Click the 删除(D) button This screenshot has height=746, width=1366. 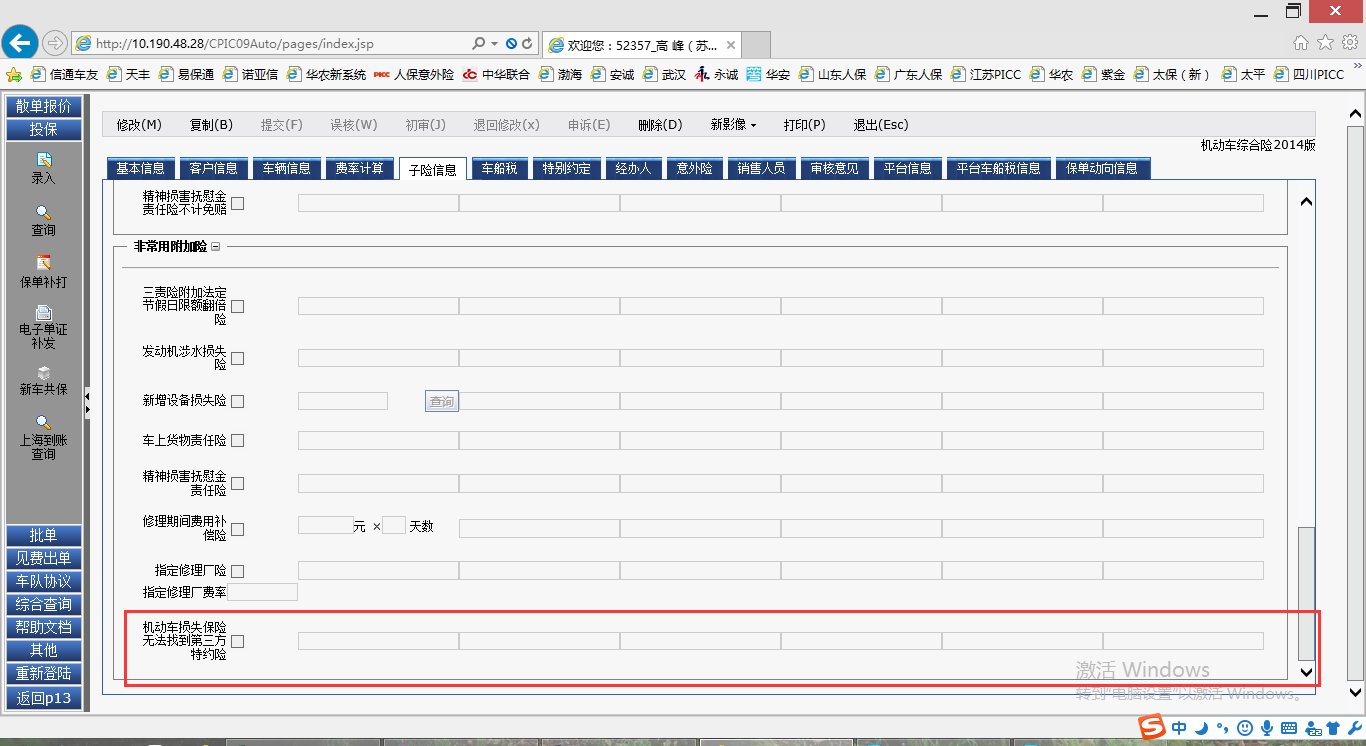(x=660, y=125)
